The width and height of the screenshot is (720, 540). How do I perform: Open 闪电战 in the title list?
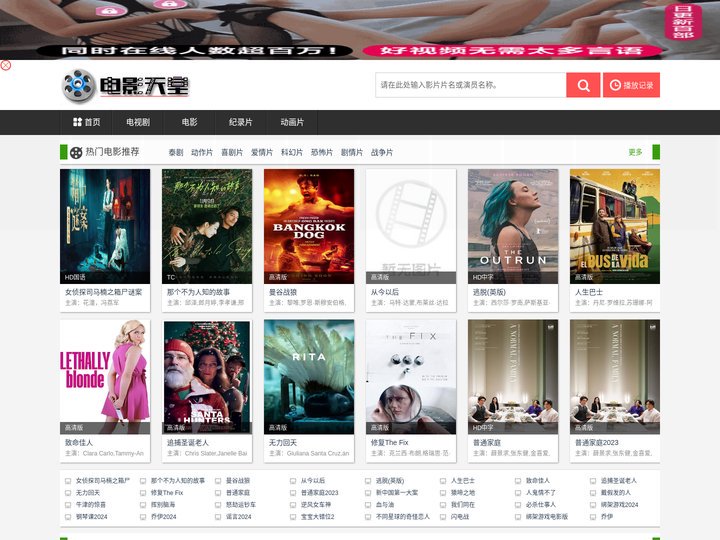pos(460,517)
